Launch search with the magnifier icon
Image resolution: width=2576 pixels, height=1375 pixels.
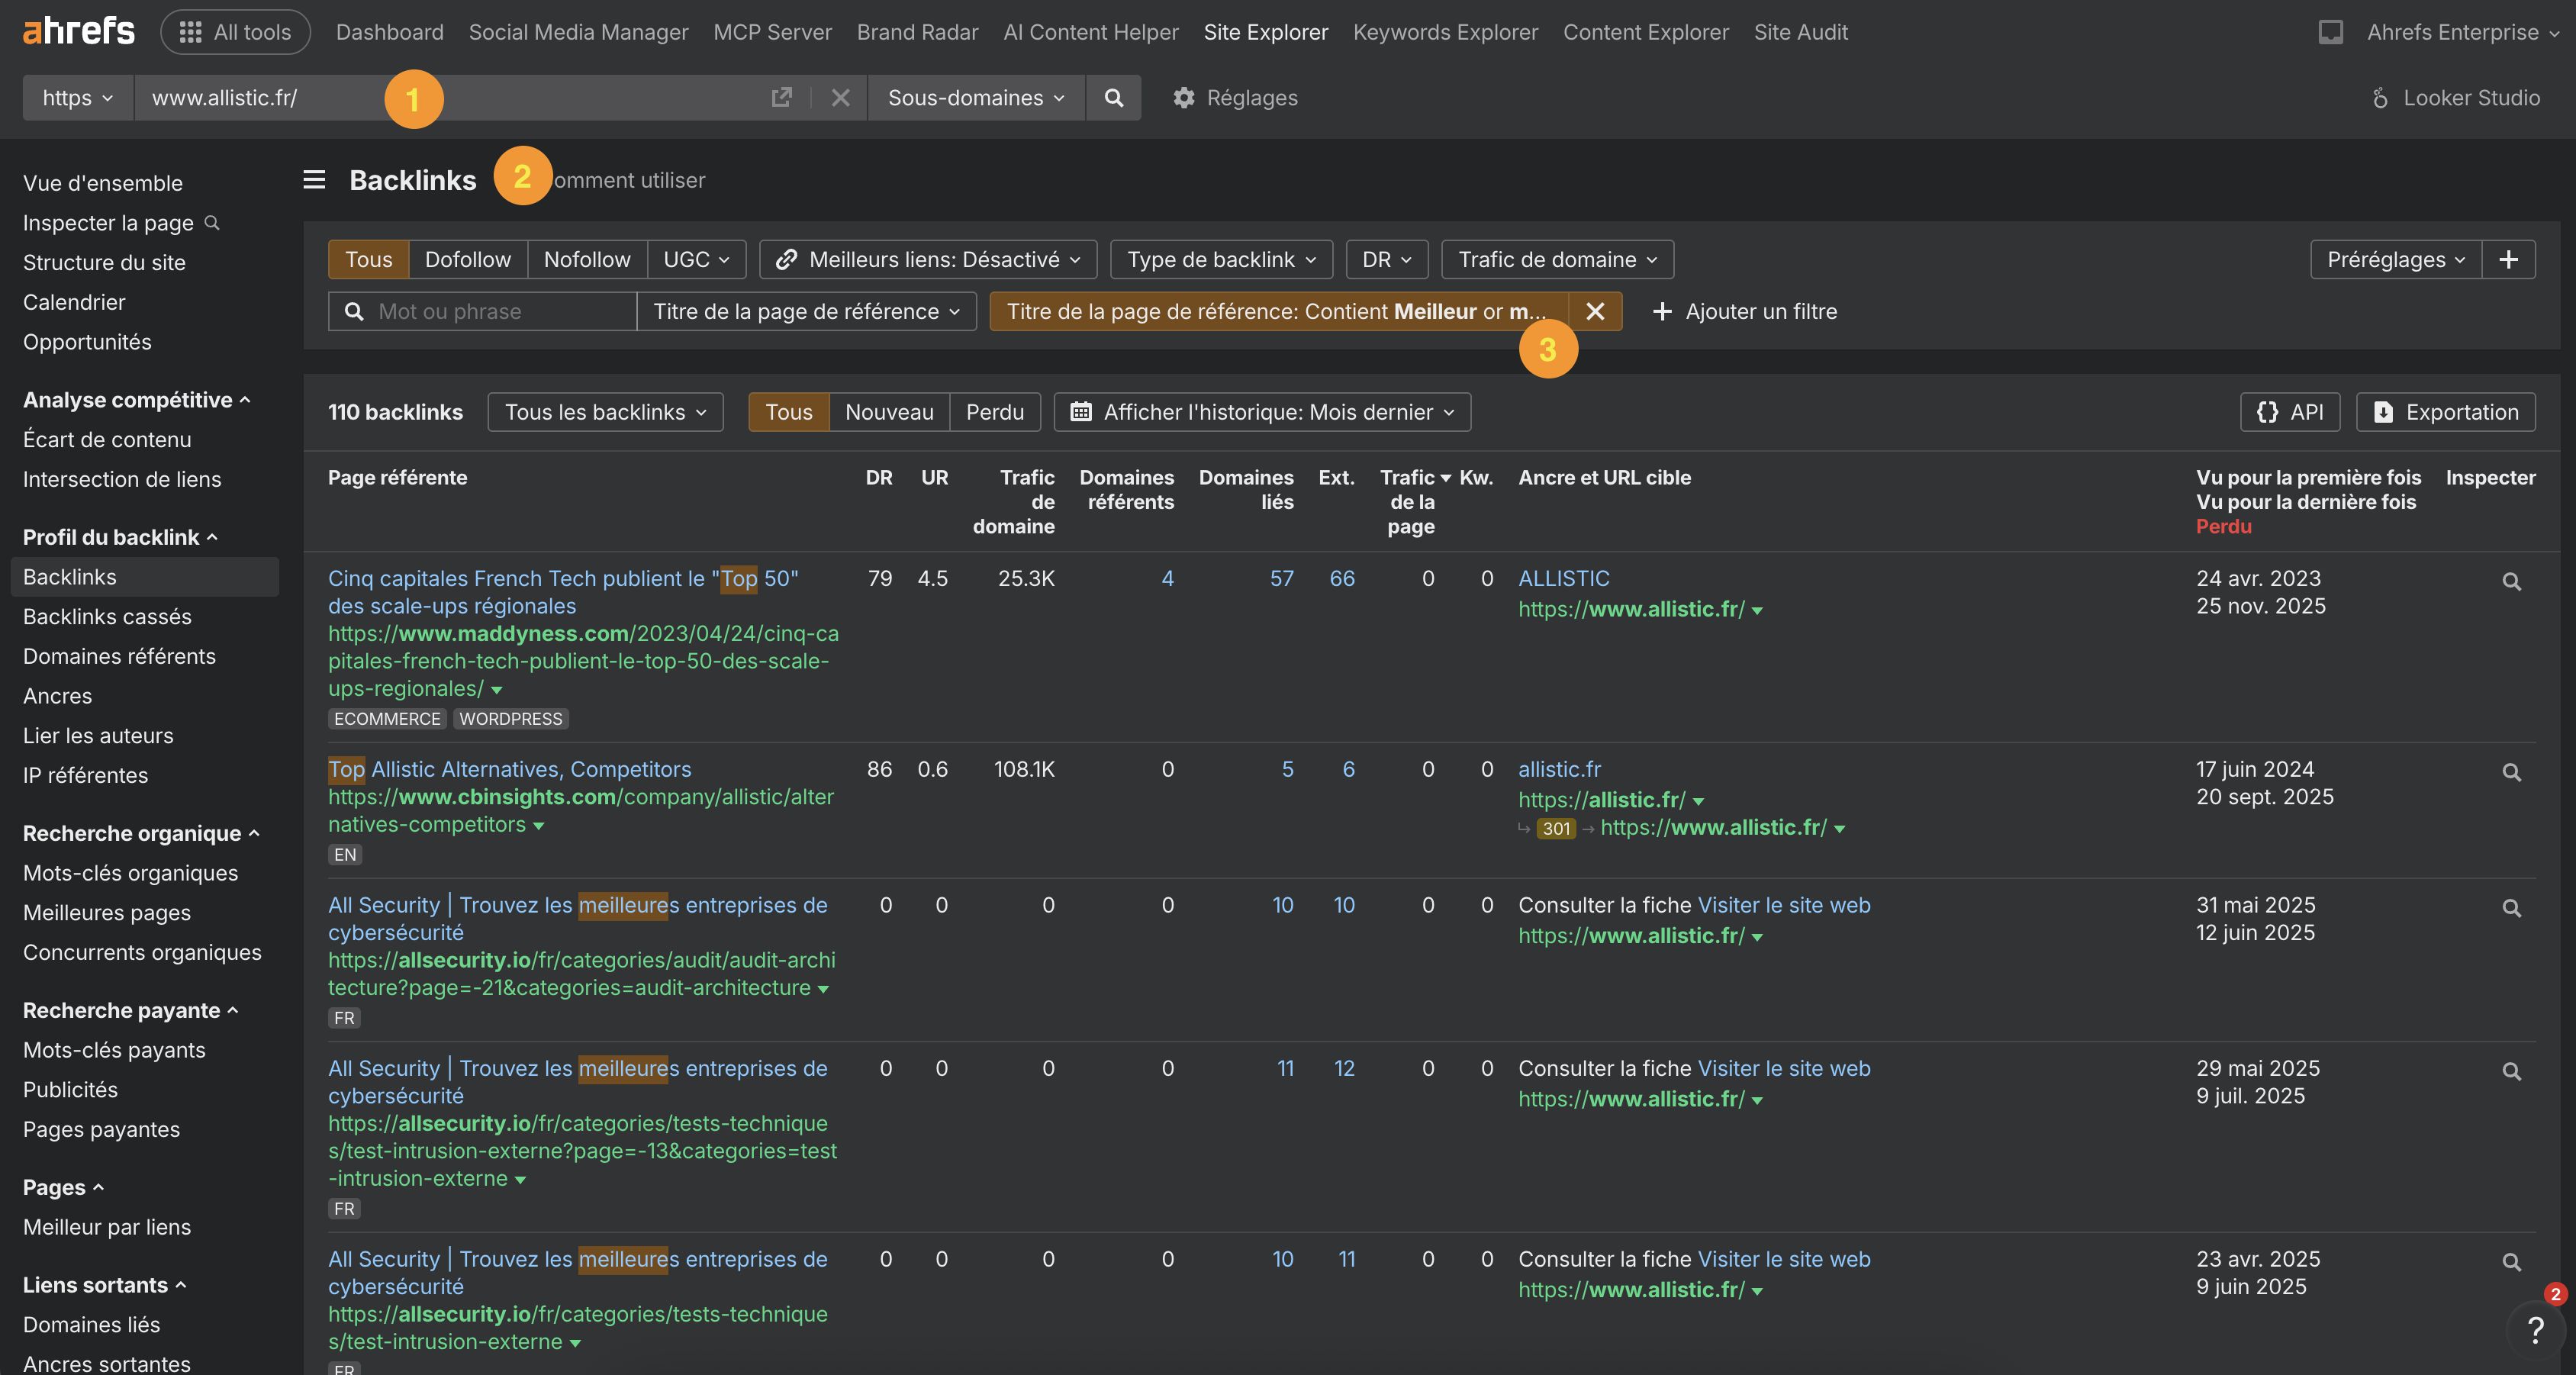[1113, 97]
